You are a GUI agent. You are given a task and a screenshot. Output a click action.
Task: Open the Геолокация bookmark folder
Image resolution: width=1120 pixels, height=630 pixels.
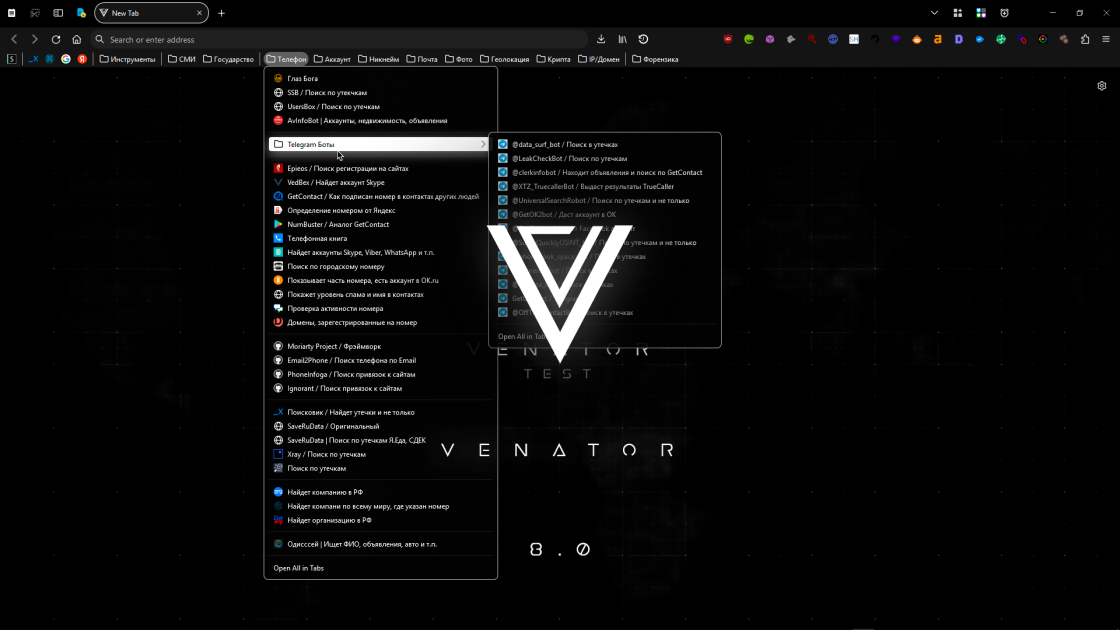(x=505, y=59)
